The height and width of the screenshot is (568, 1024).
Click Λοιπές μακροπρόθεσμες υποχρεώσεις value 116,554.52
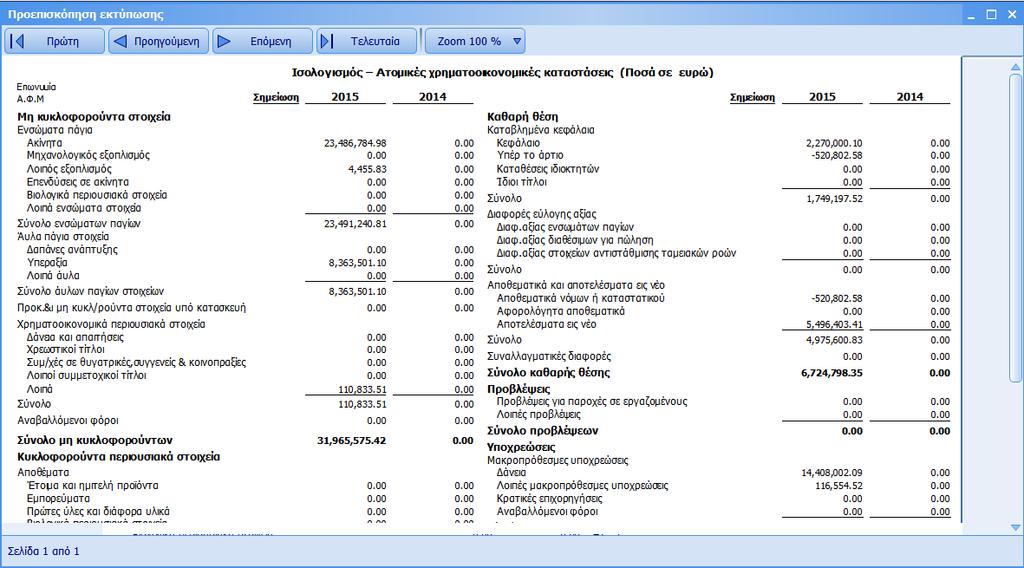click(839, 486)
